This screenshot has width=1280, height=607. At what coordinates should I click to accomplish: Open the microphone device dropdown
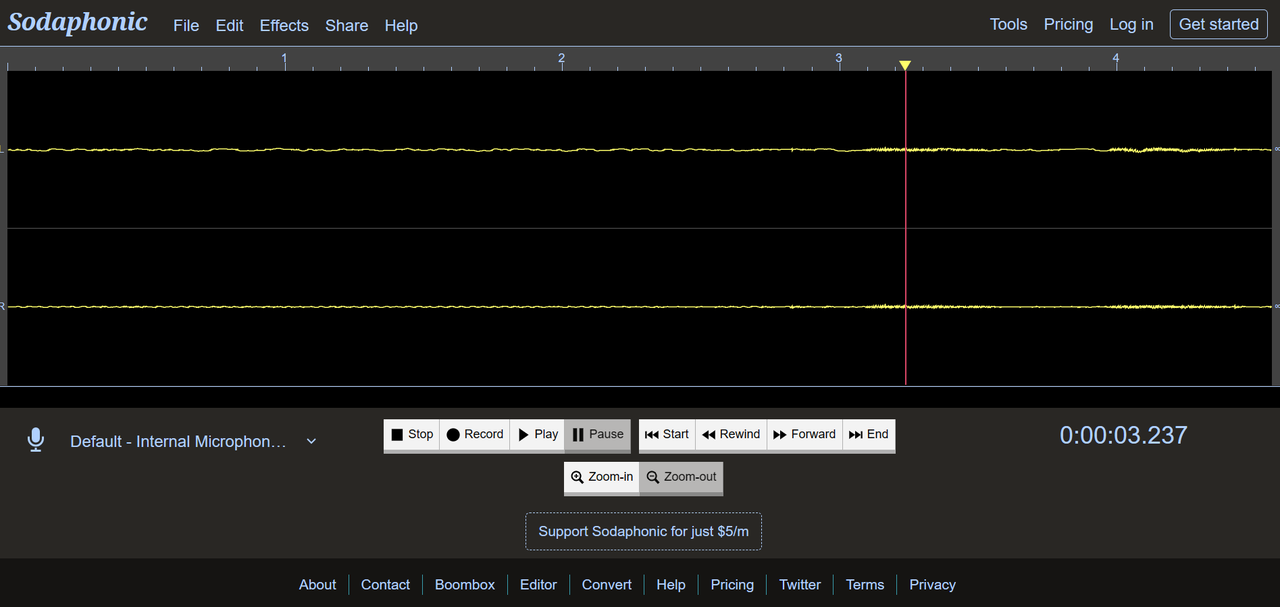tap(193, 441)
